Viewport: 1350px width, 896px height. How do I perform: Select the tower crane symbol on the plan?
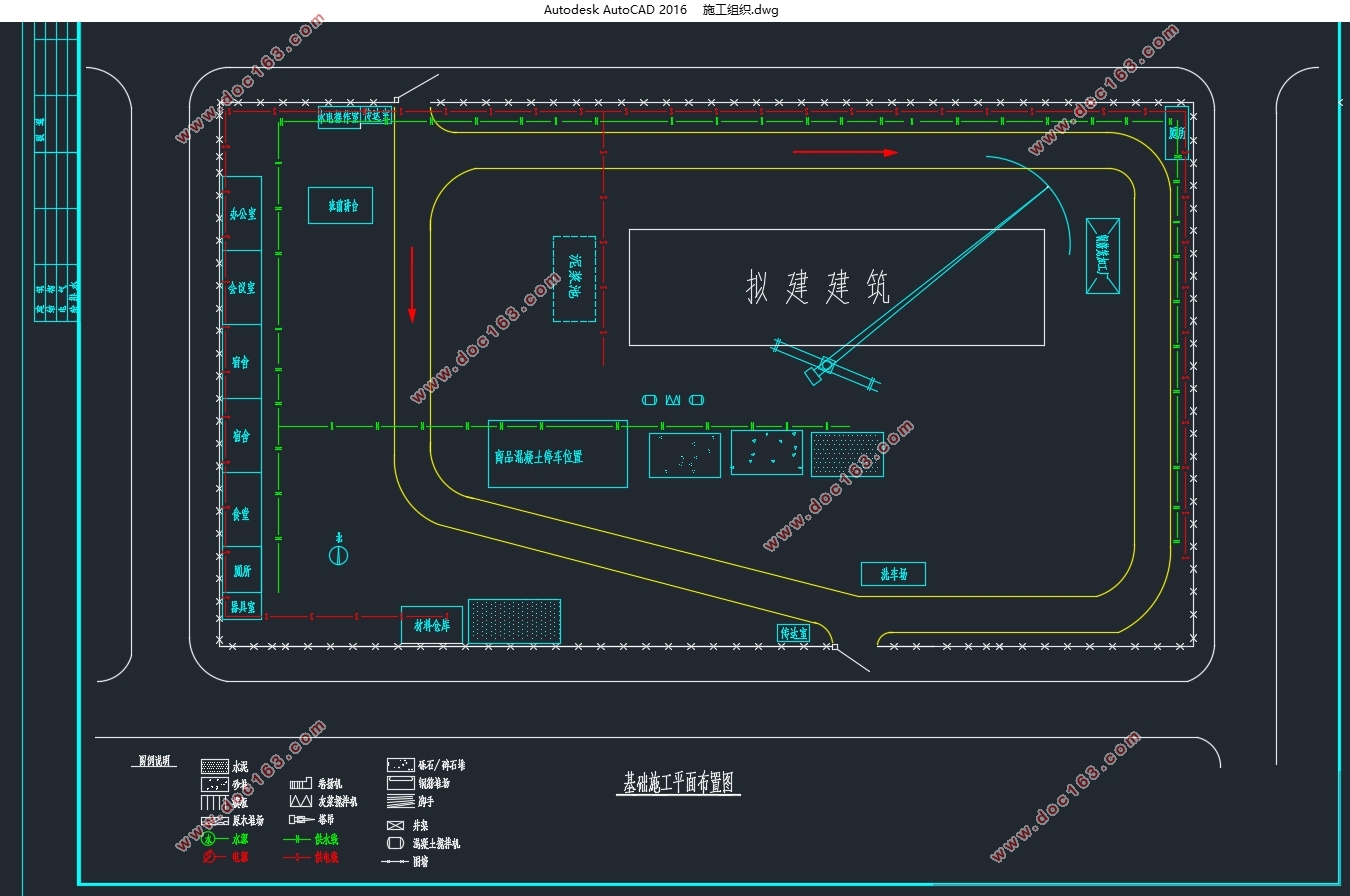coord(826,366)
